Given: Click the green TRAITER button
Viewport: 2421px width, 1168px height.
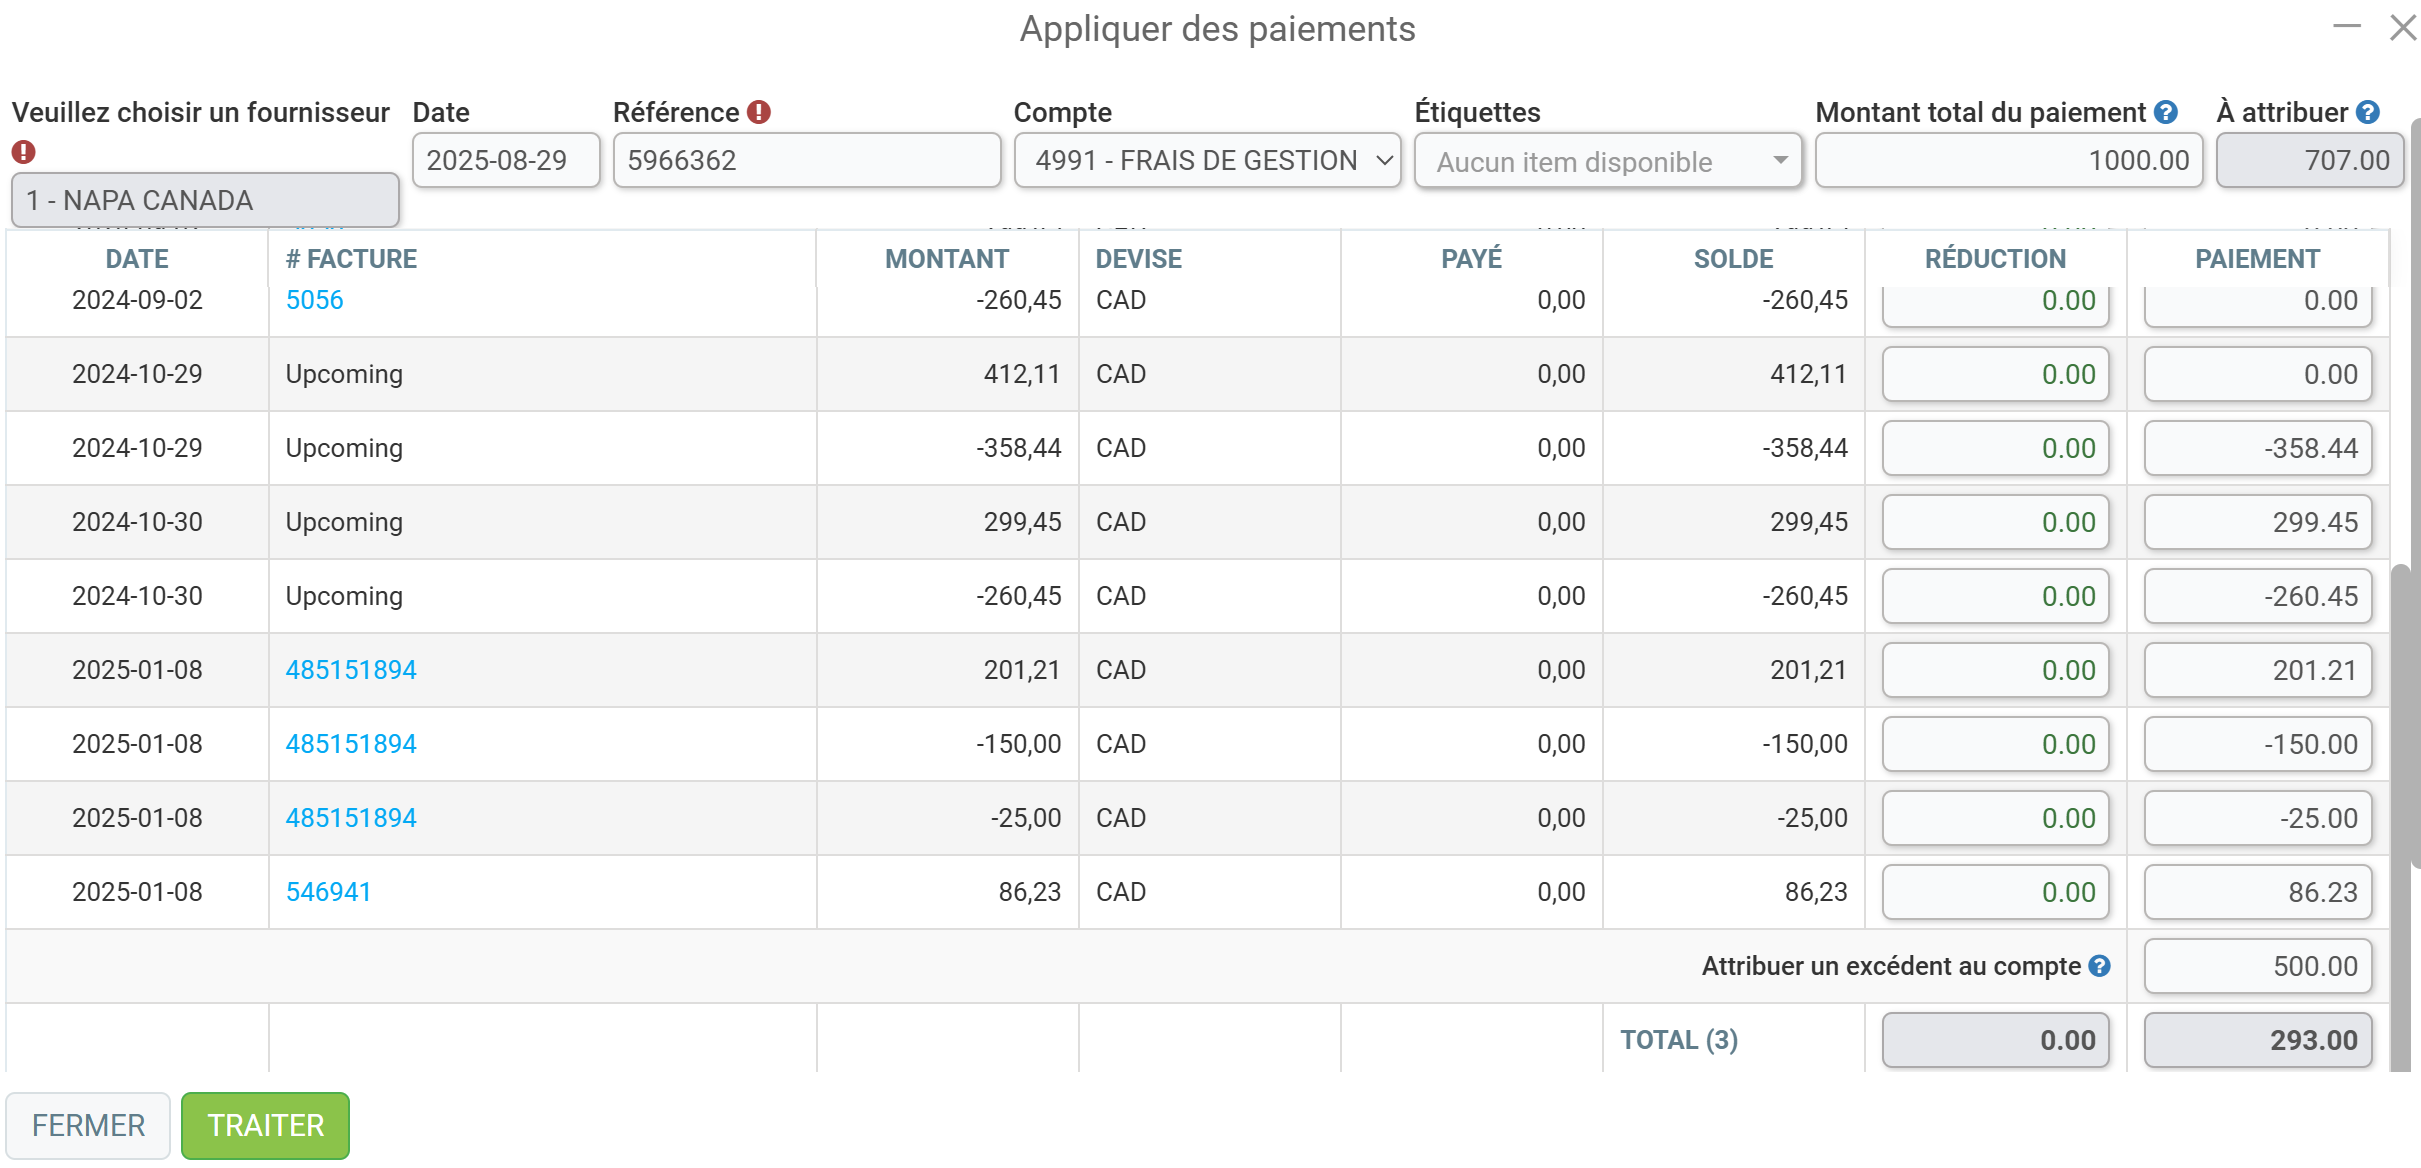Looking at the screenshot, I should pos(266,1125).
